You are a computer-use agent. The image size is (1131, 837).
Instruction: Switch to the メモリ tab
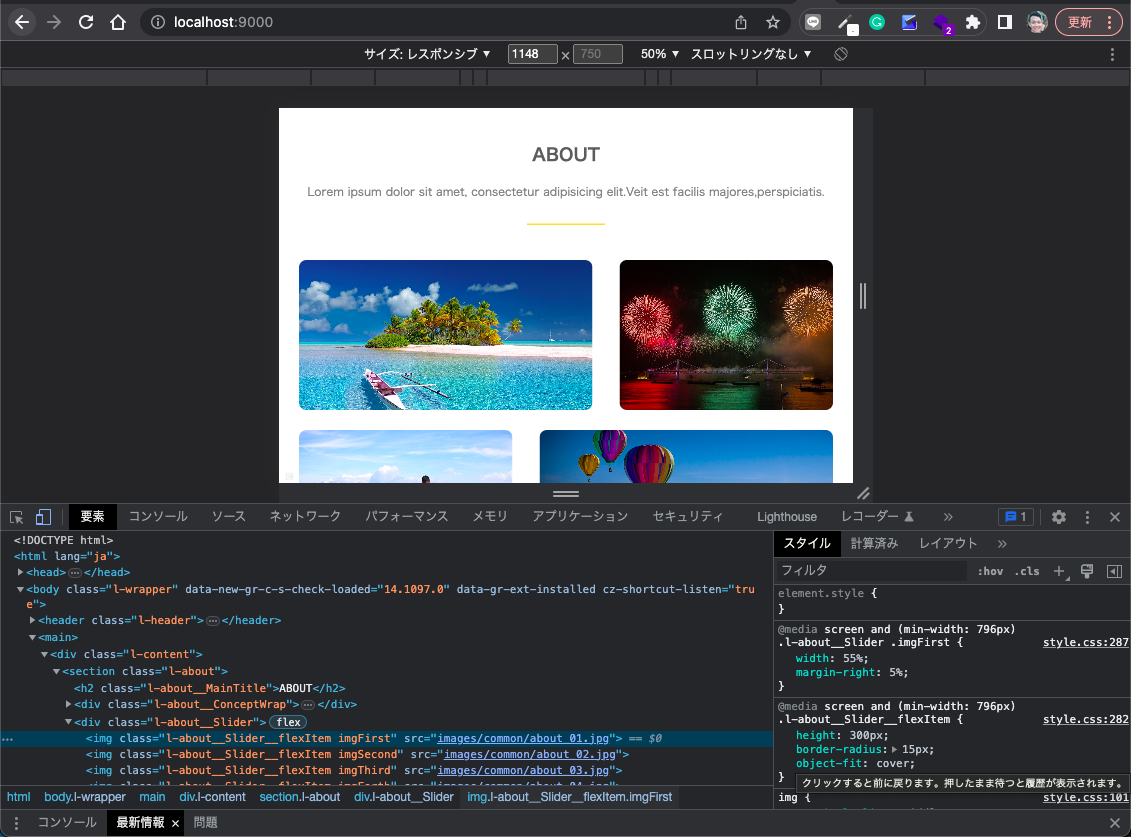(490, 517)
